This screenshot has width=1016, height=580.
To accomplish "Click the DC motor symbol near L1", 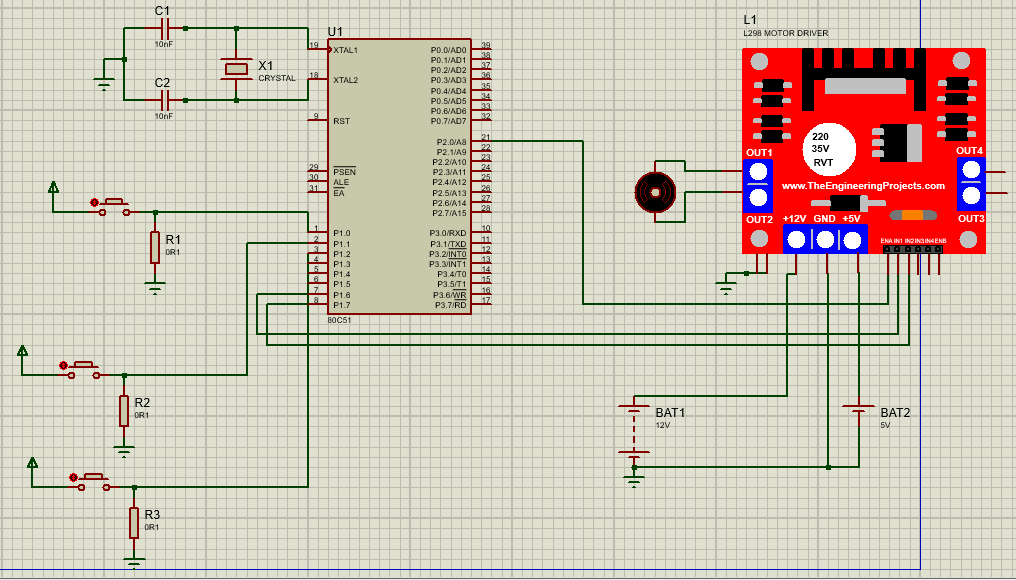I will click(657, 190).
